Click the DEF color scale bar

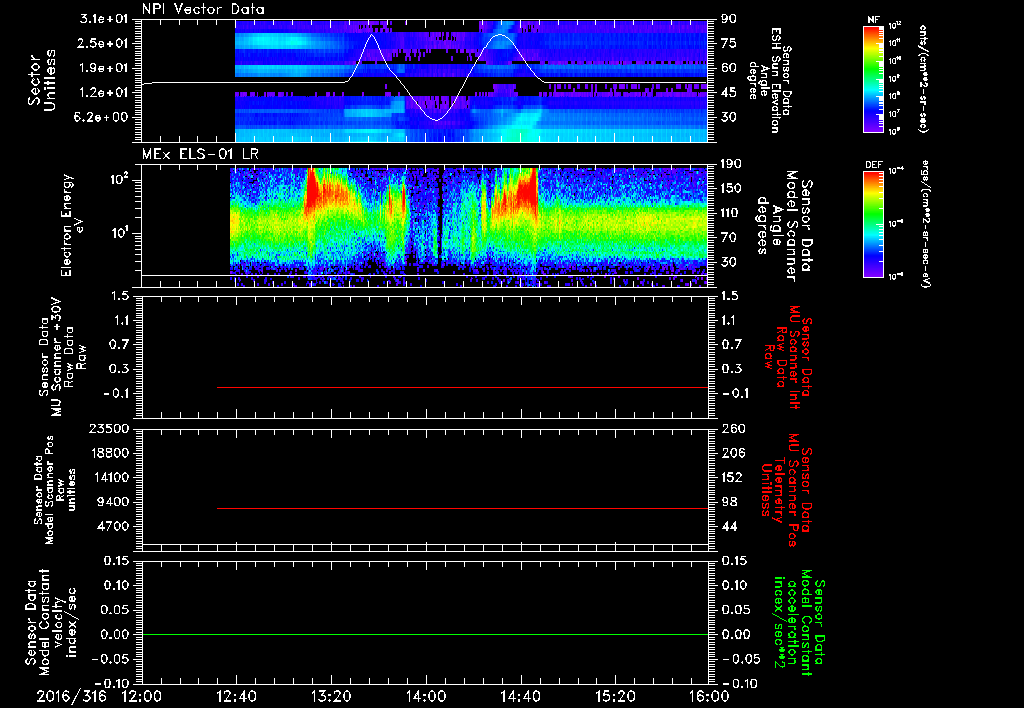click(874, 223)
